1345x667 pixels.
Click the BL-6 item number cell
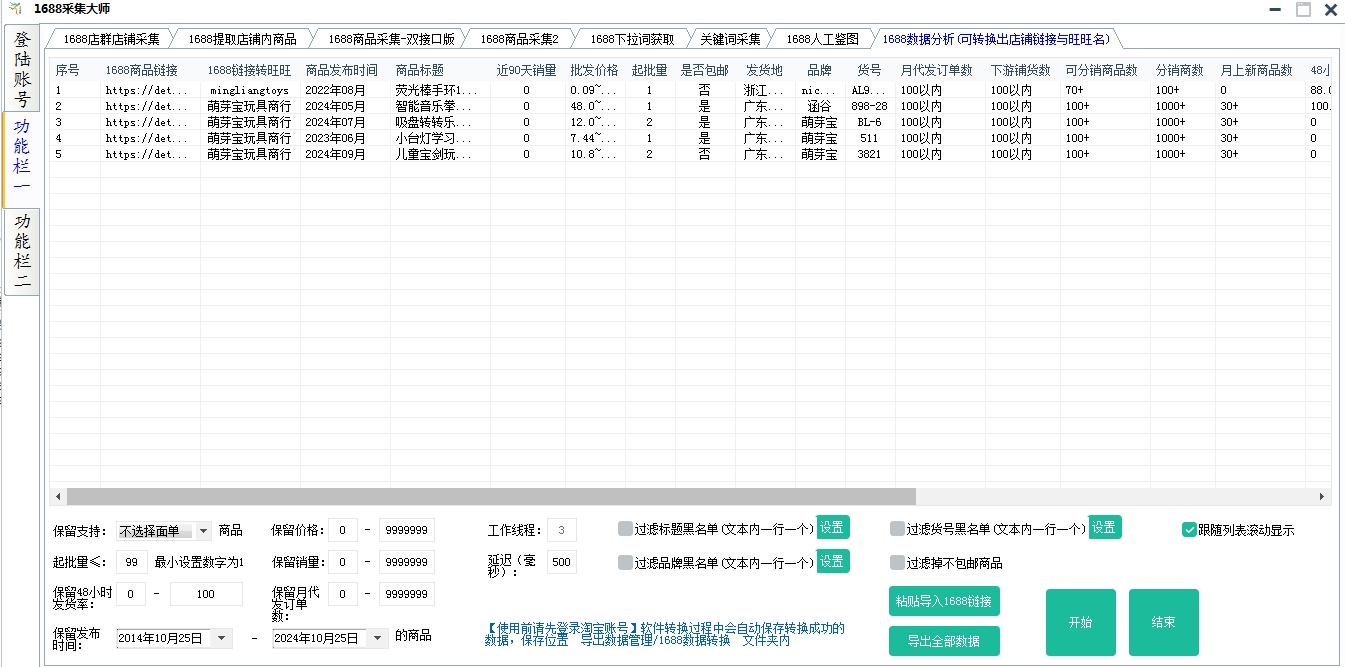[x=869, y=122]
